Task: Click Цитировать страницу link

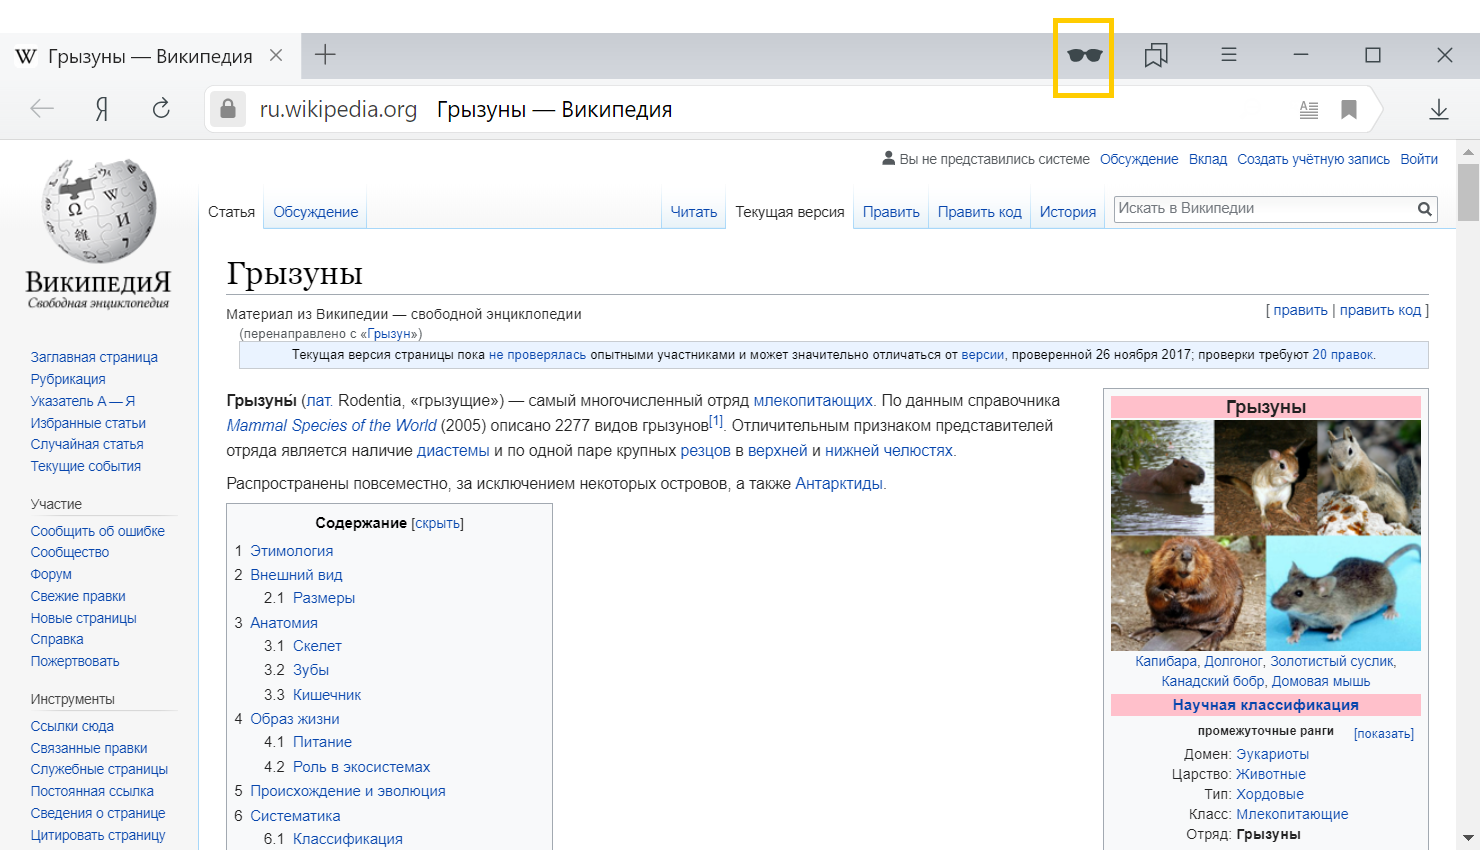Action: pyautogui.click(x=98, y=835)
